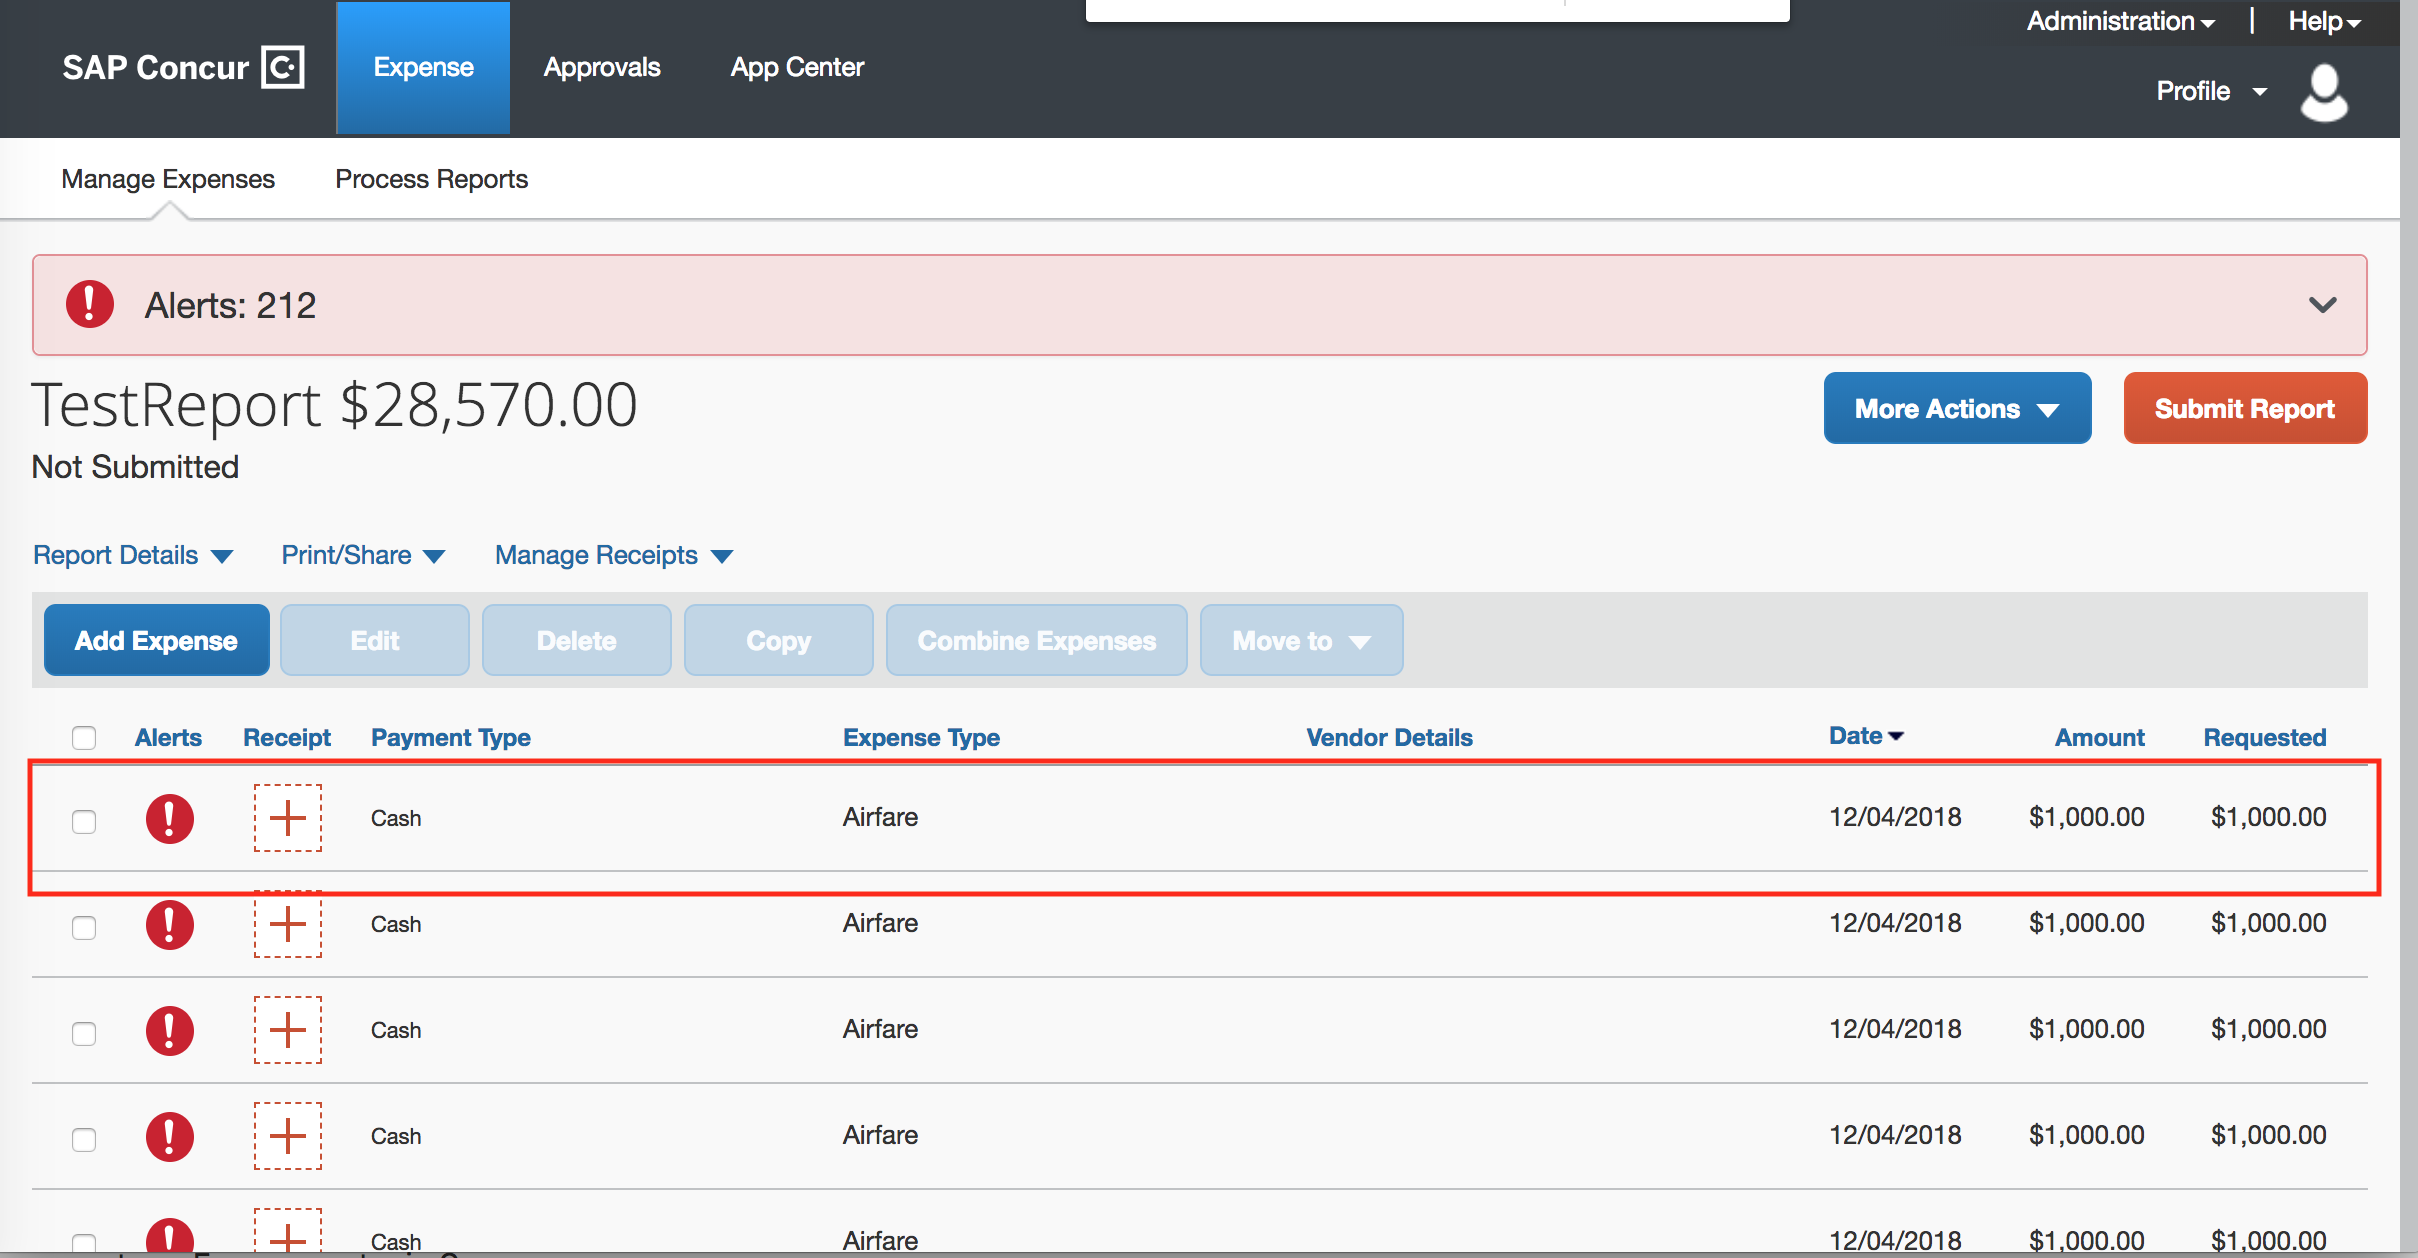
Task: Switch to the Approvals tab
Action: [602, 67]
